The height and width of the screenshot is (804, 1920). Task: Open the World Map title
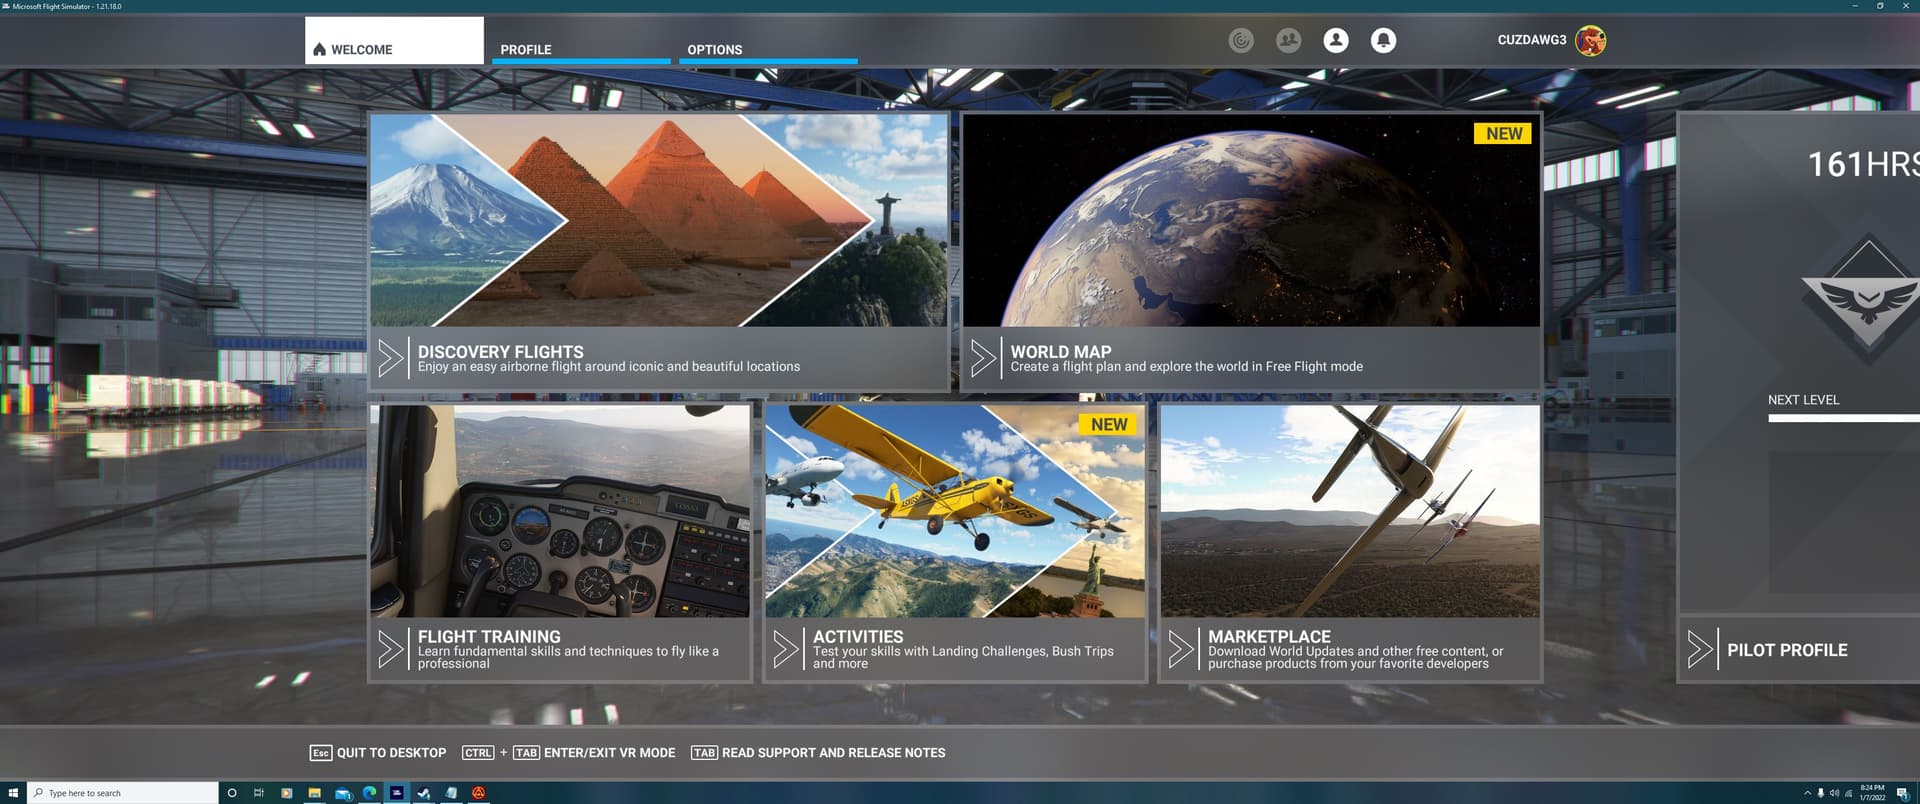(1060, 352)
